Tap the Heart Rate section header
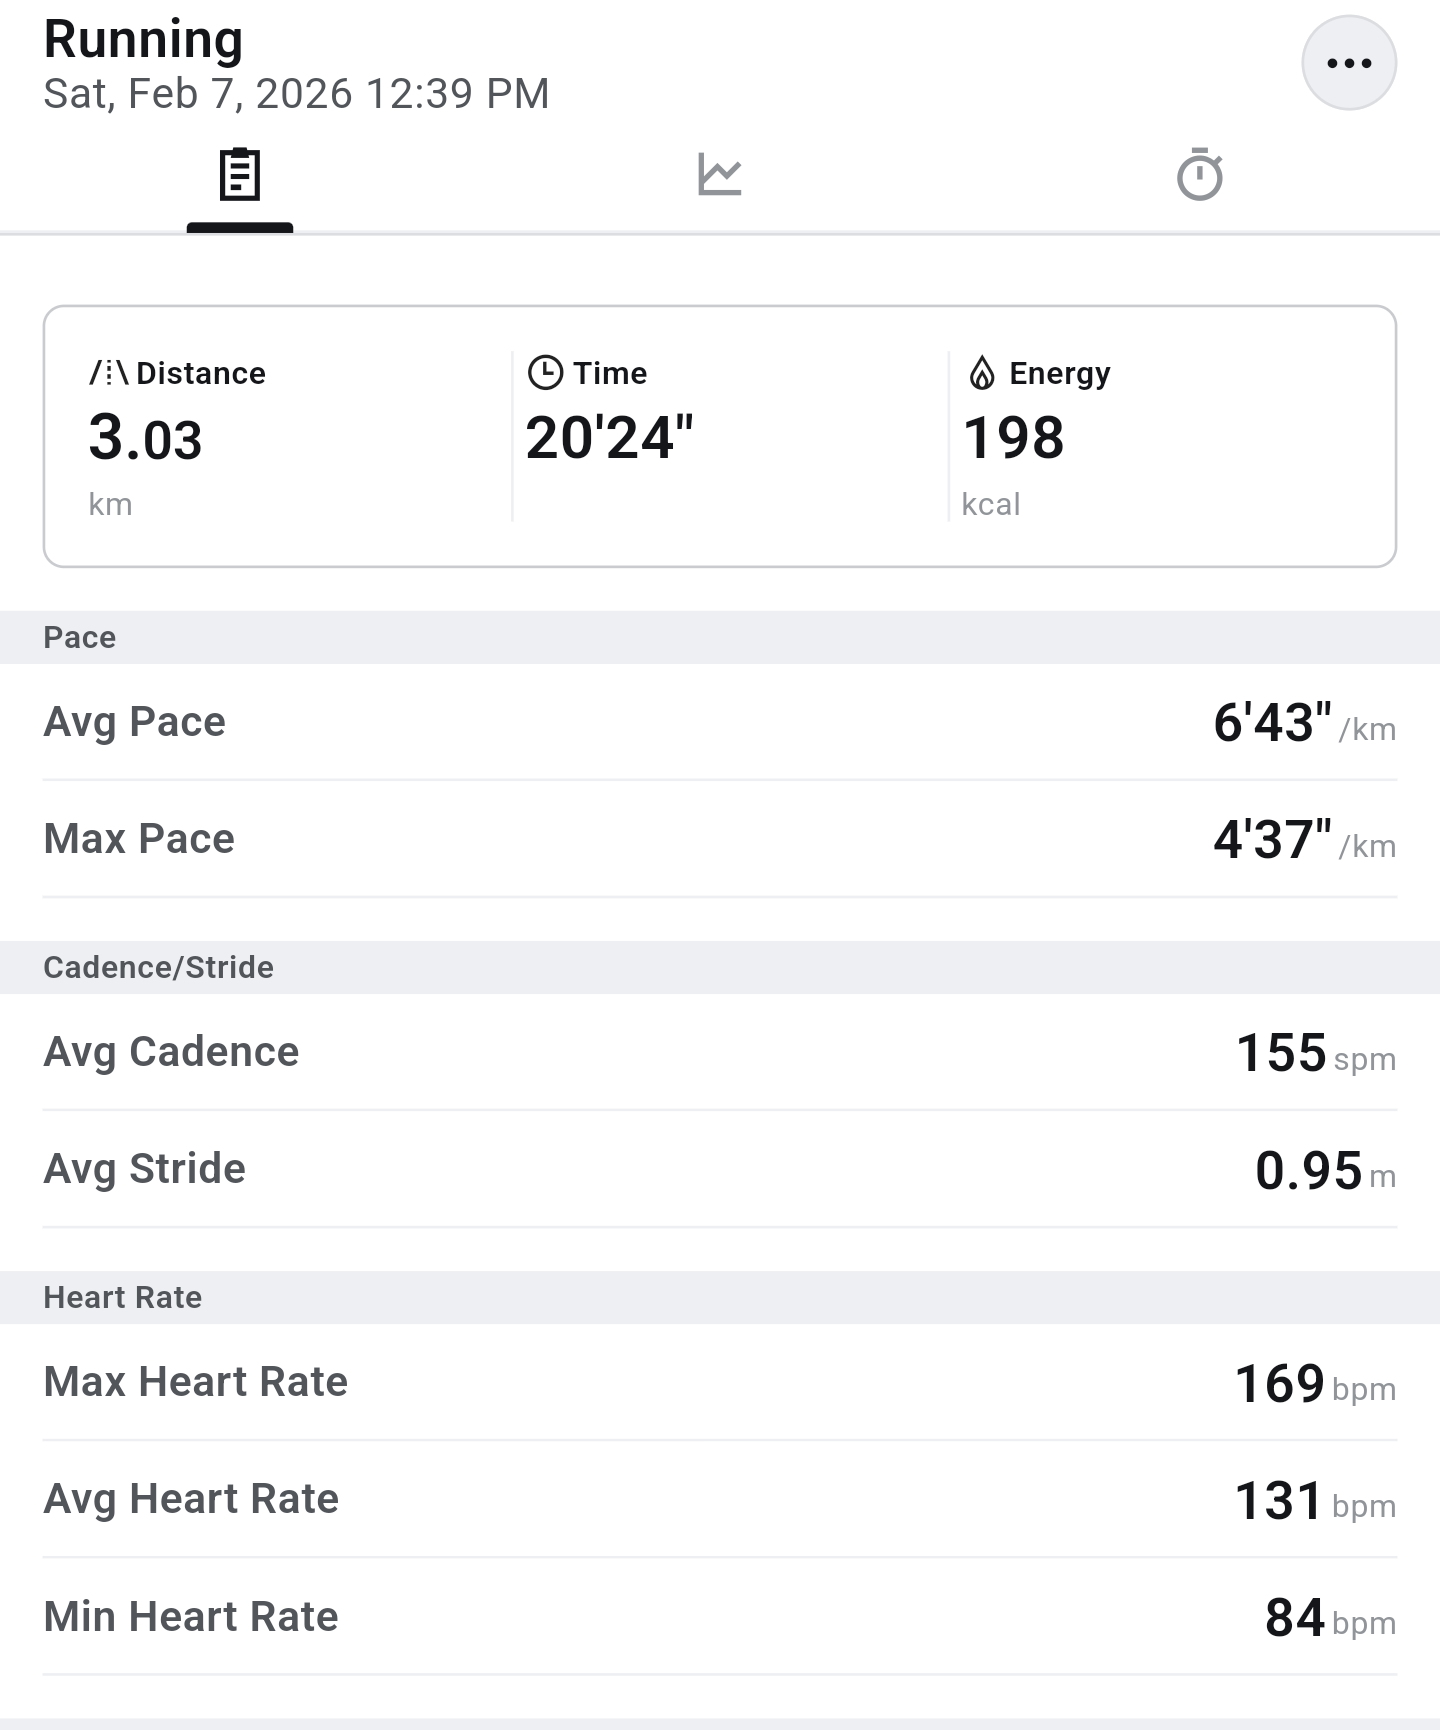 pos(122,1297)
